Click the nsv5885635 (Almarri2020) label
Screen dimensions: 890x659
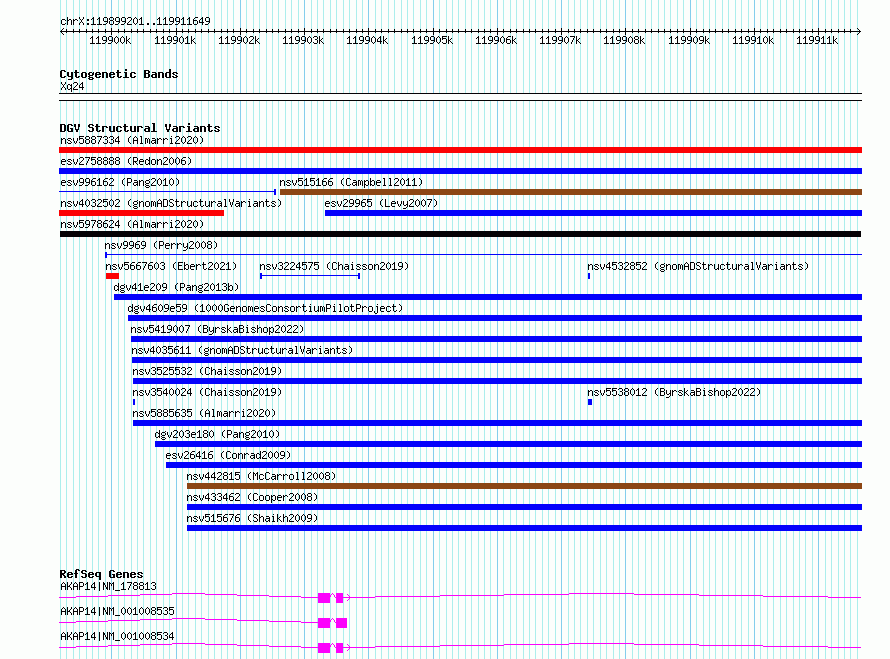pyautogui.click(x=204, y=413)
